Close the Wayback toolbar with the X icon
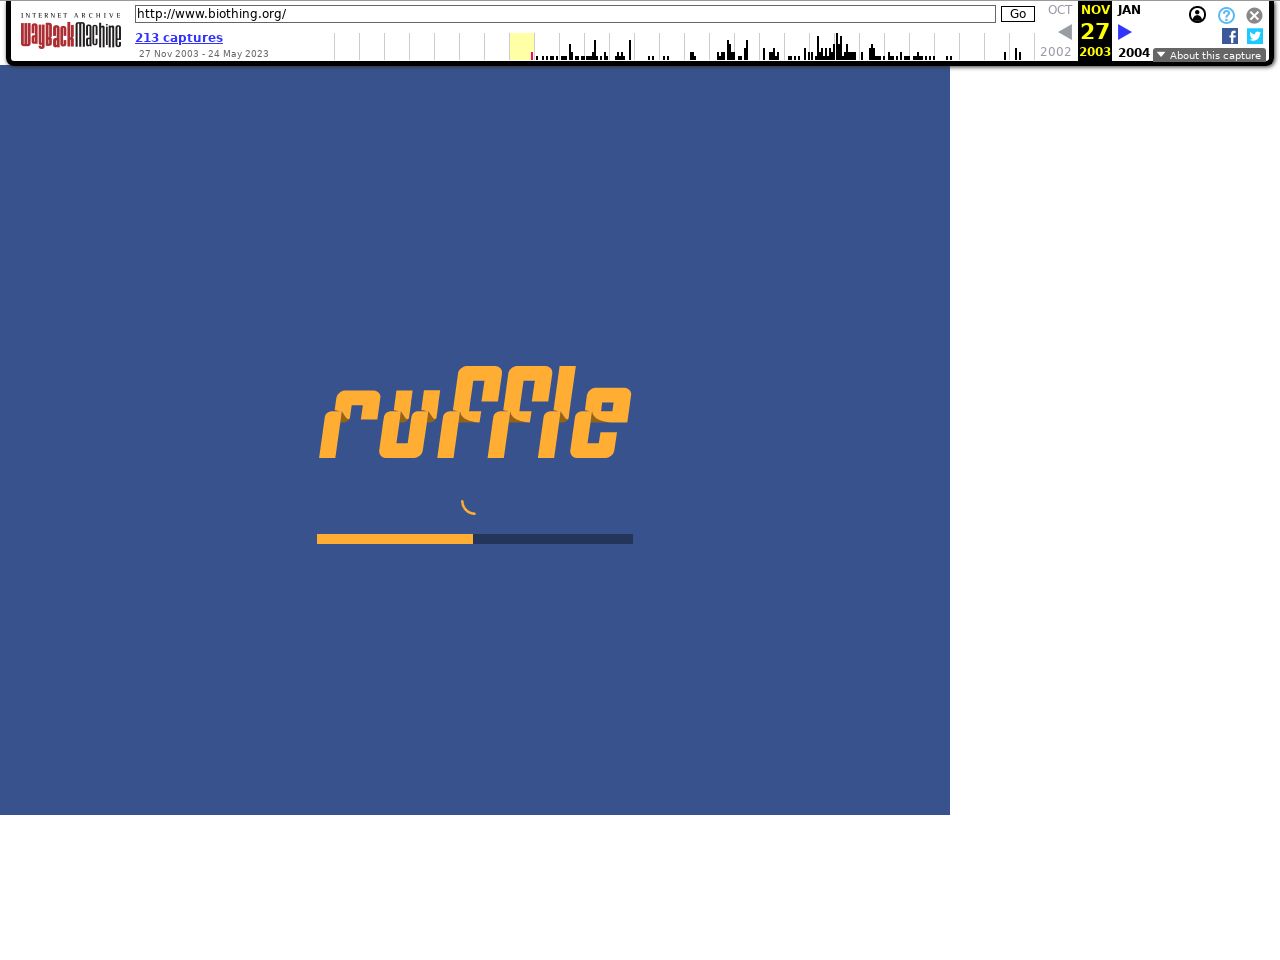Screen dimensions: 1280x960 (1254, 15)
